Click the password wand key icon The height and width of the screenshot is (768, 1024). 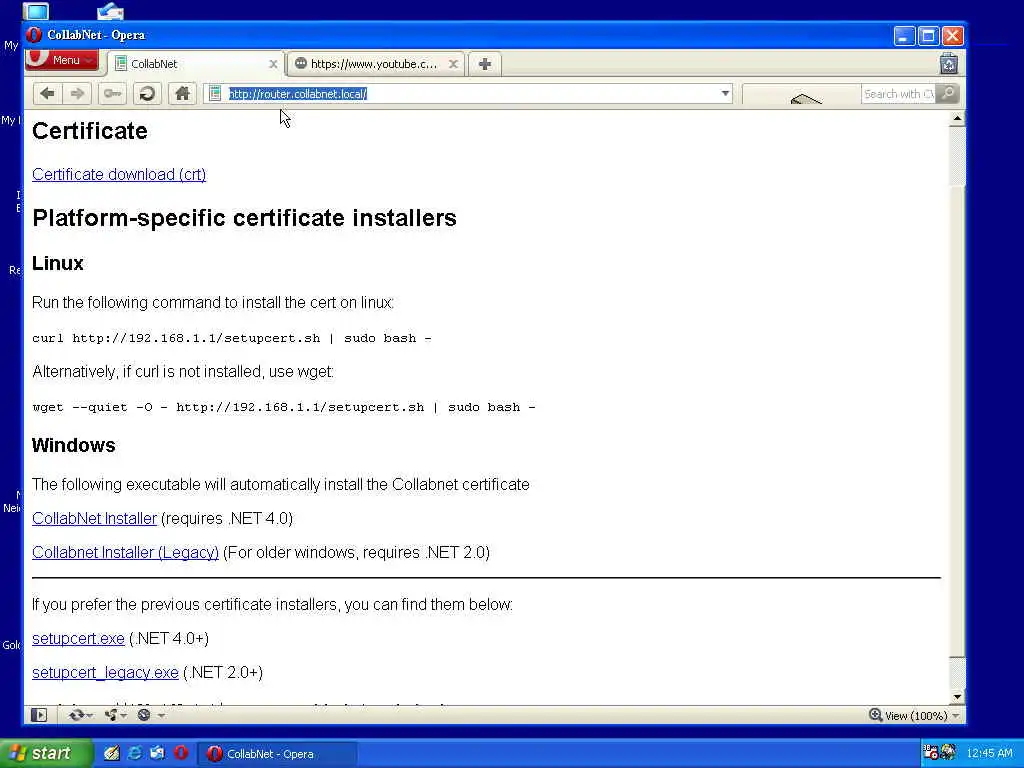(112, 93)
